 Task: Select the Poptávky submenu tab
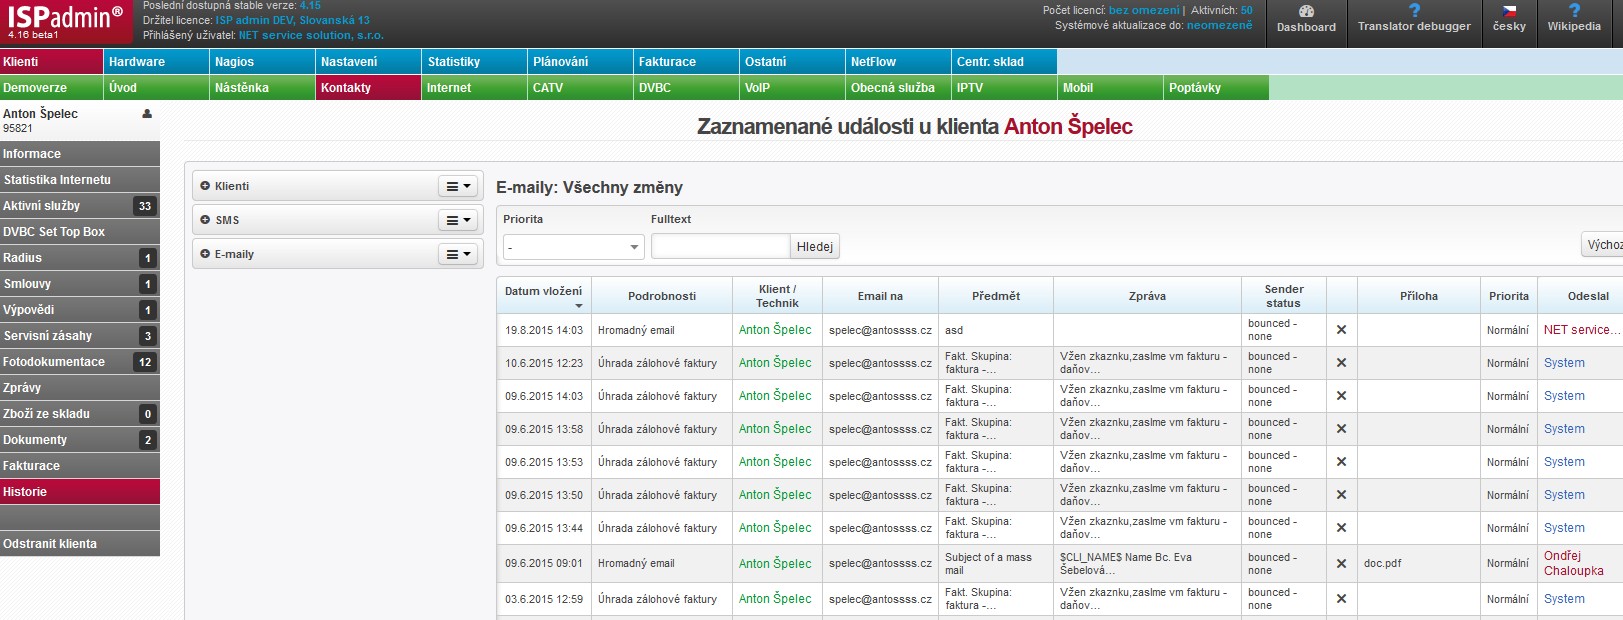pyautogui.click(x=1216, y=88)
